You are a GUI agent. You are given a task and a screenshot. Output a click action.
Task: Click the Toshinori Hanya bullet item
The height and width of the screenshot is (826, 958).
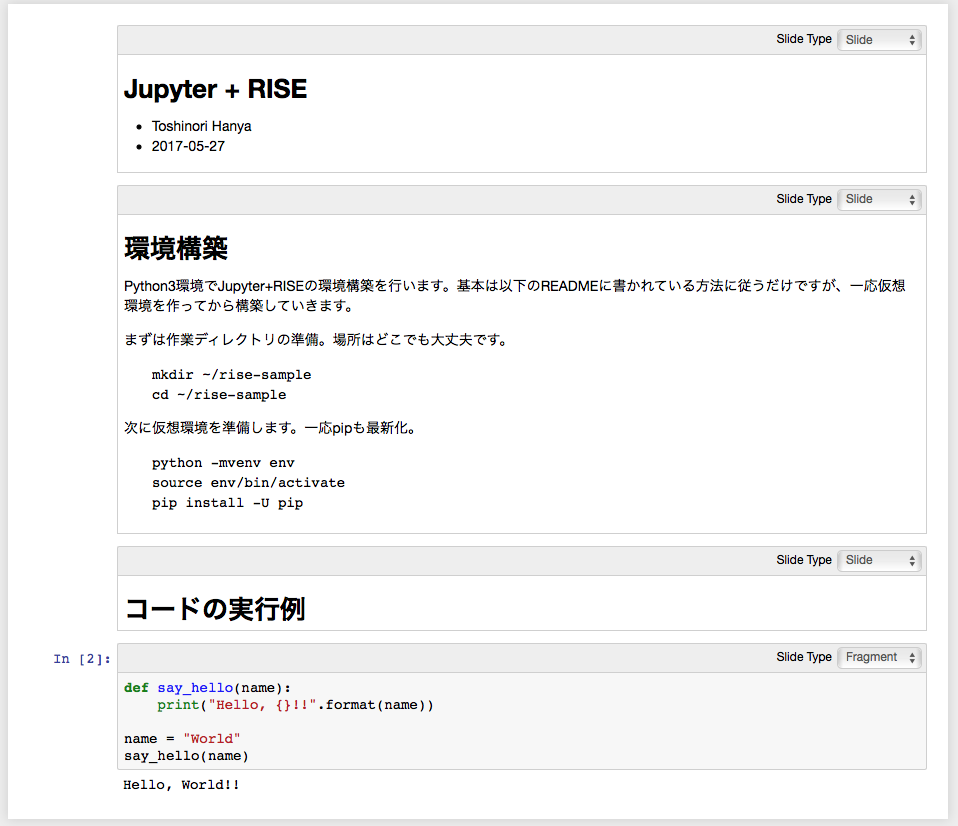click(201, 126)
